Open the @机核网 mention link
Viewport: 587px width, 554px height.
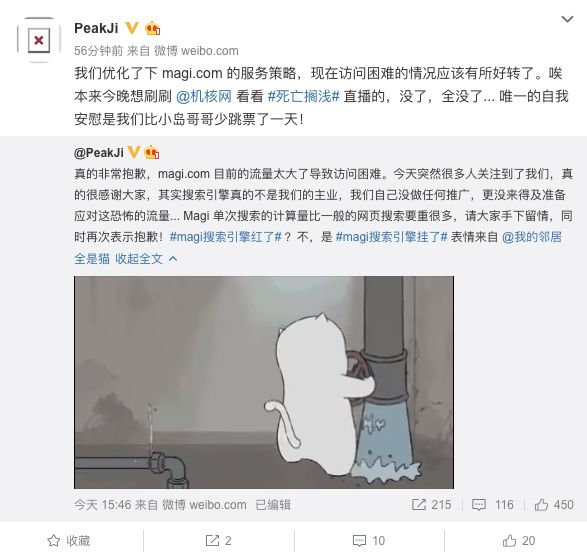(204, 96)
